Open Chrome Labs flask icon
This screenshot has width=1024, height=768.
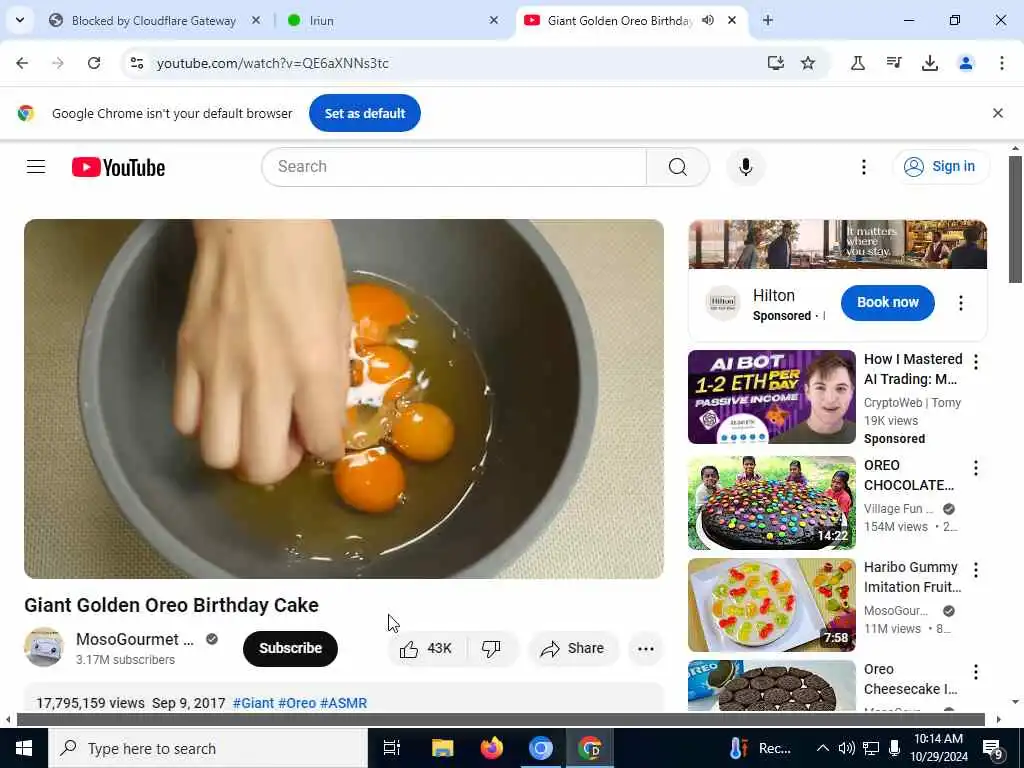tap(857, 63)
